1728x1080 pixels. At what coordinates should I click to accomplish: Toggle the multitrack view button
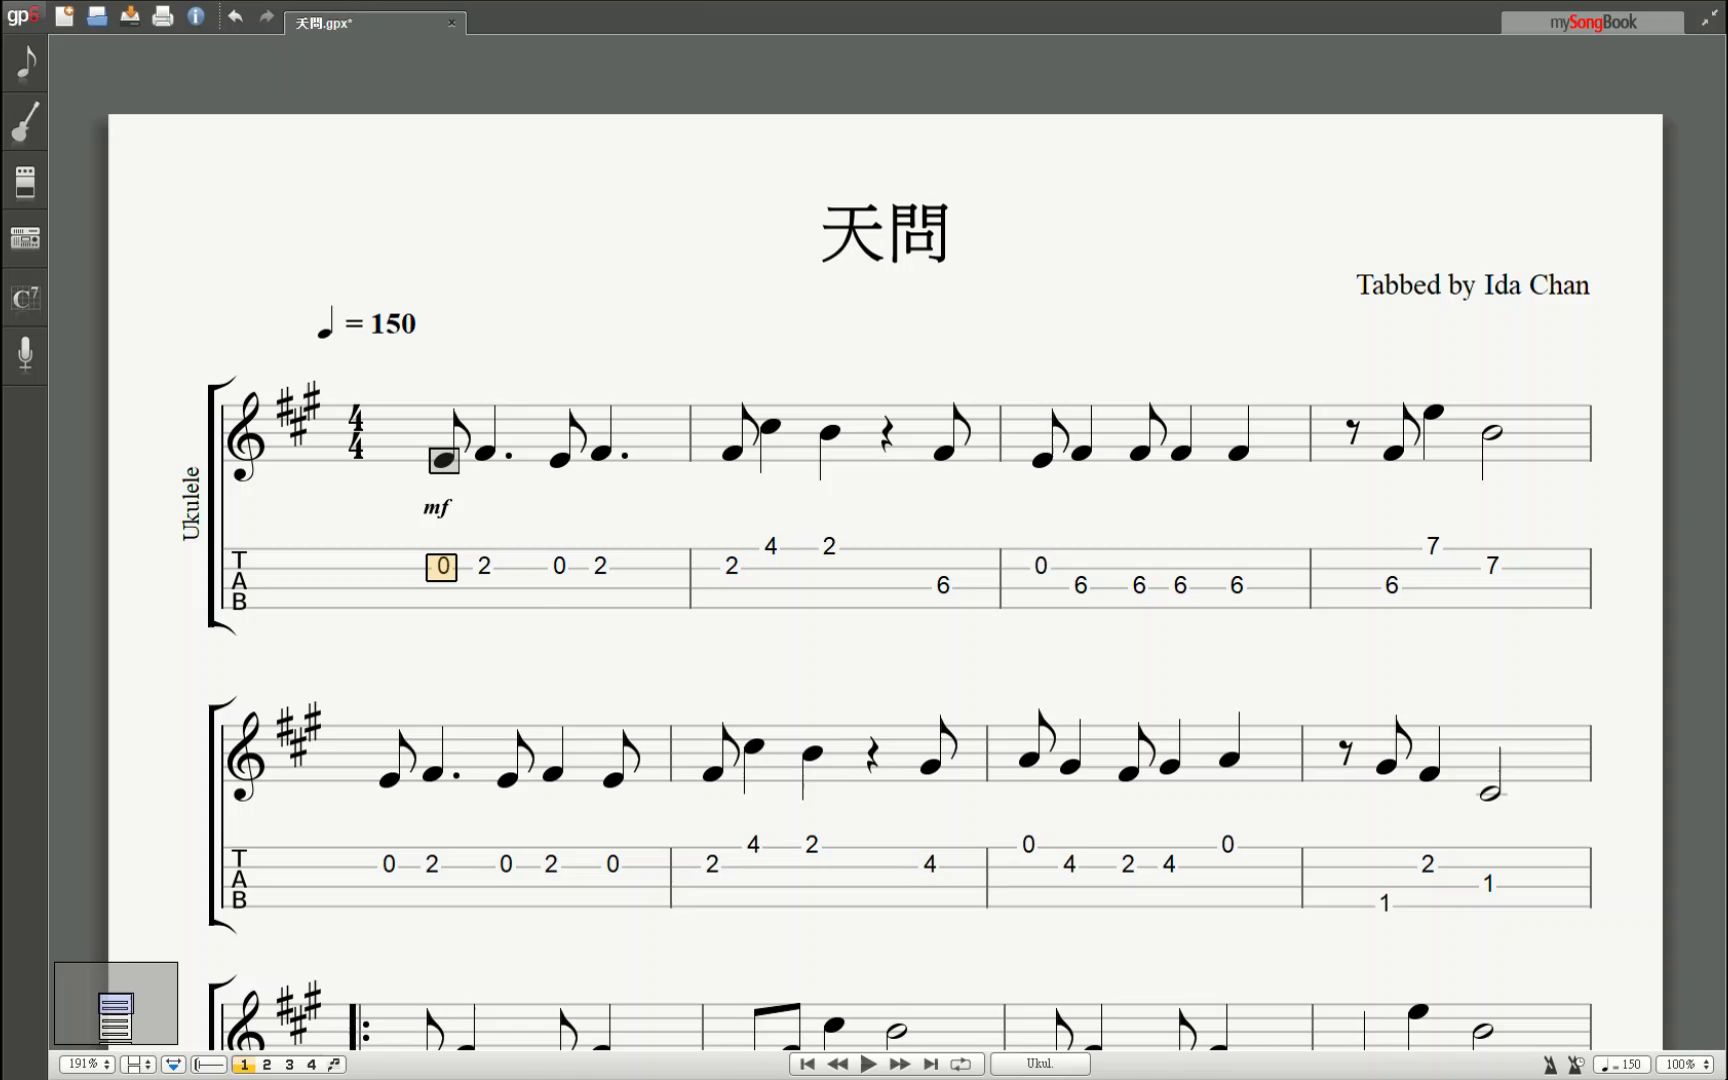click(x=173, y=1064)
